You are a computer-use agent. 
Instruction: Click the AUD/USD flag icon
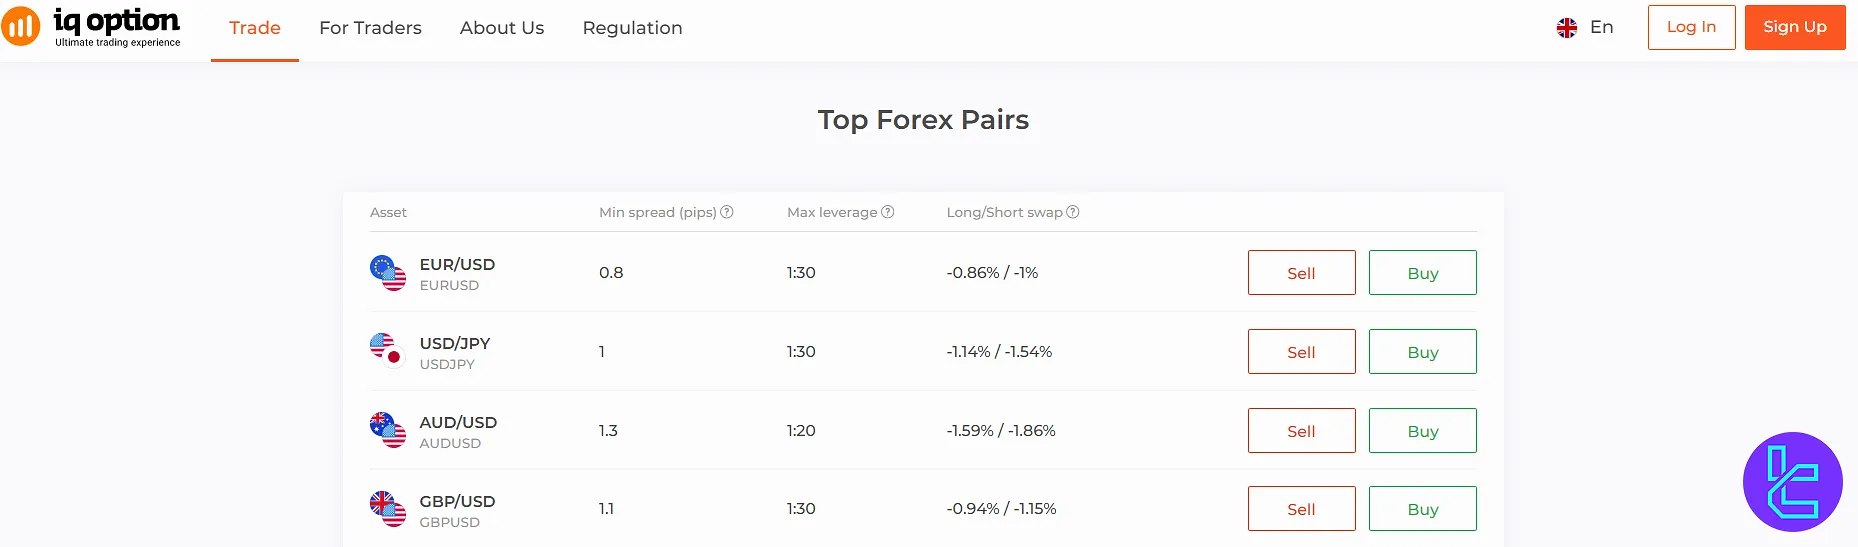tap(388, 431)
